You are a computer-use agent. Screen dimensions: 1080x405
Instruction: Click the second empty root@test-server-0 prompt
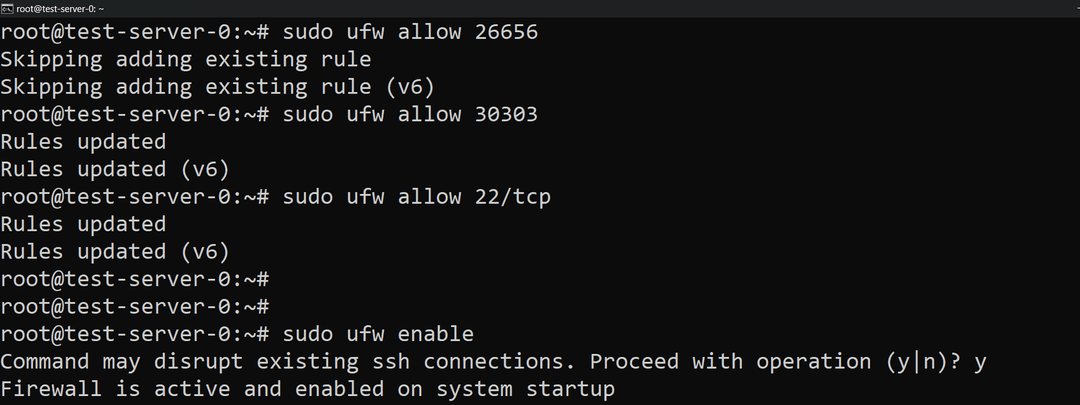(135, 306)
